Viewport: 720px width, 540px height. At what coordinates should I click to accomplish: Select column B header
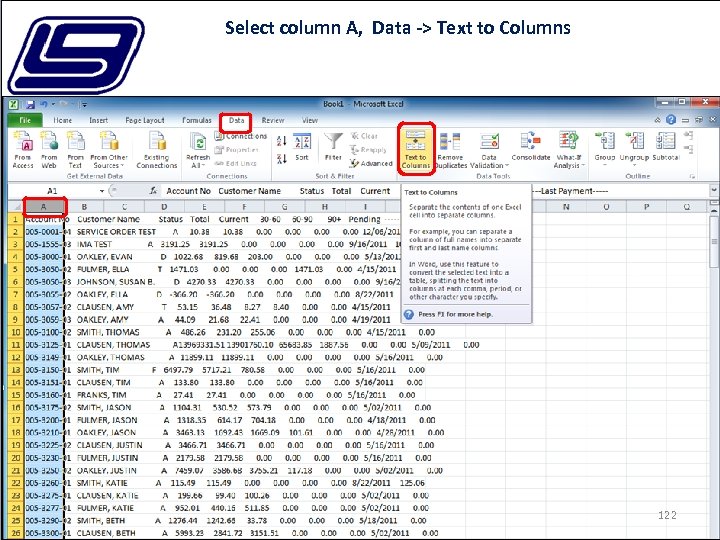coord(84,207)
